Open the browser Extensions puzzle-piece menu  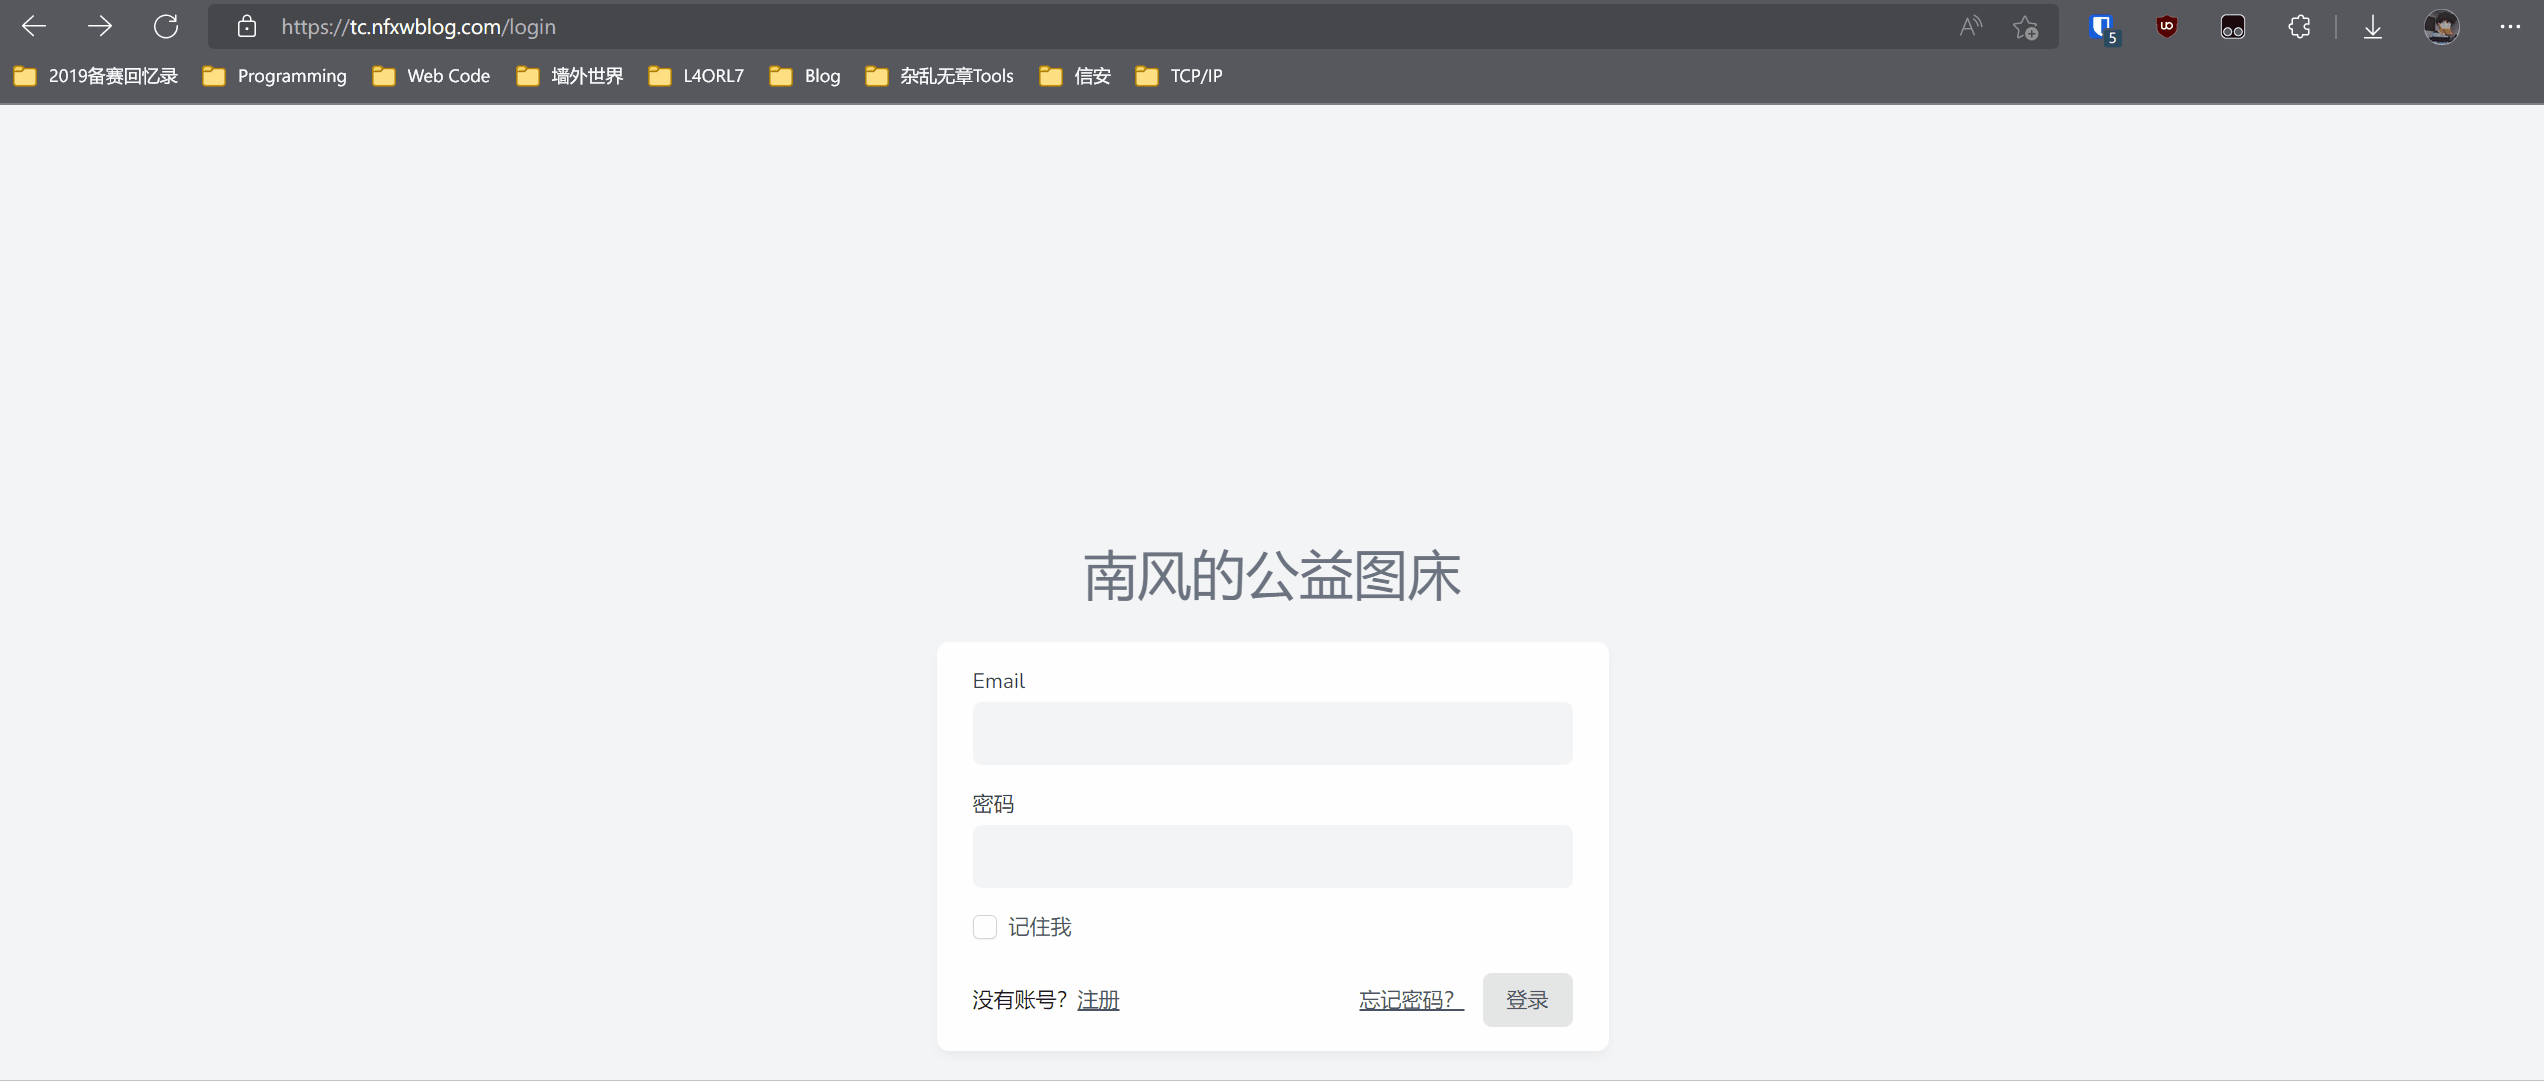pos(2299,27)
